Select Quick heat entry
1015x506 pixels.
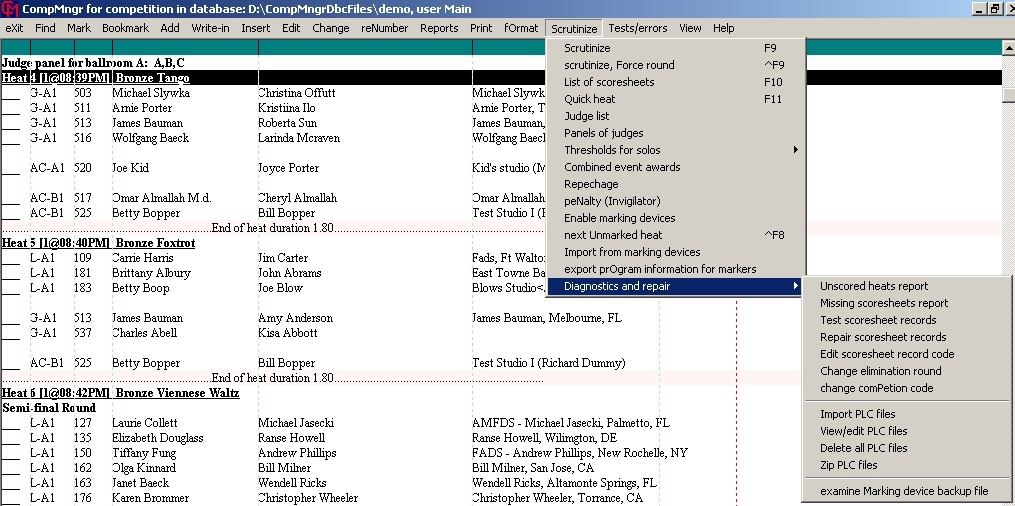[676, 99]
